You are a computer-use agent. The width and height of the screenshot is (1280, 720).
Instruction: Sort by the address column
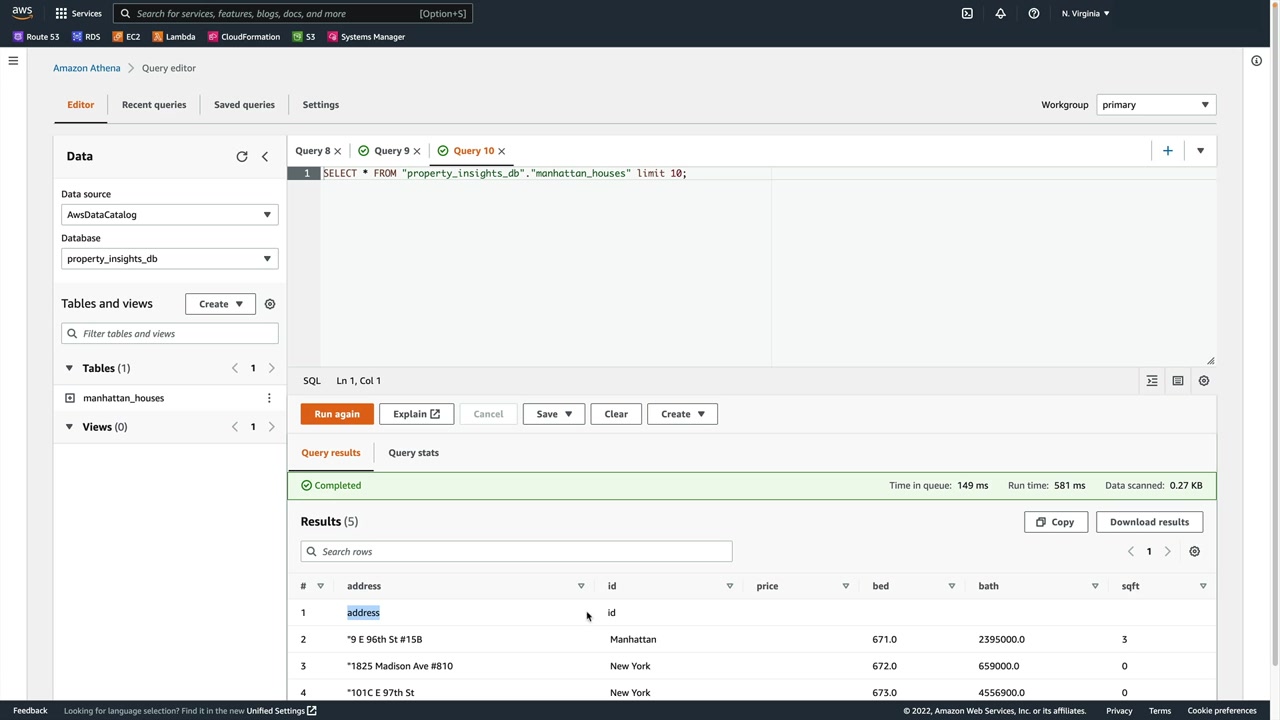[x=580, y=586]
